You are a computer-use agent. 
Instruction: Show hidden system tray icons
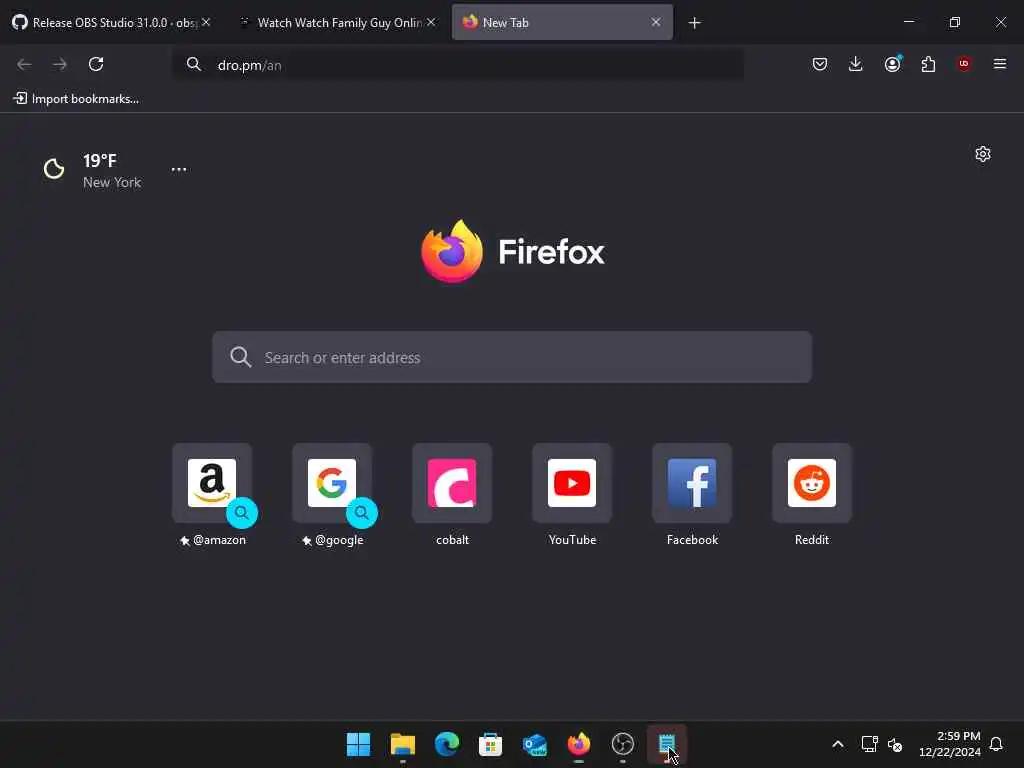[x=838, y=744]
